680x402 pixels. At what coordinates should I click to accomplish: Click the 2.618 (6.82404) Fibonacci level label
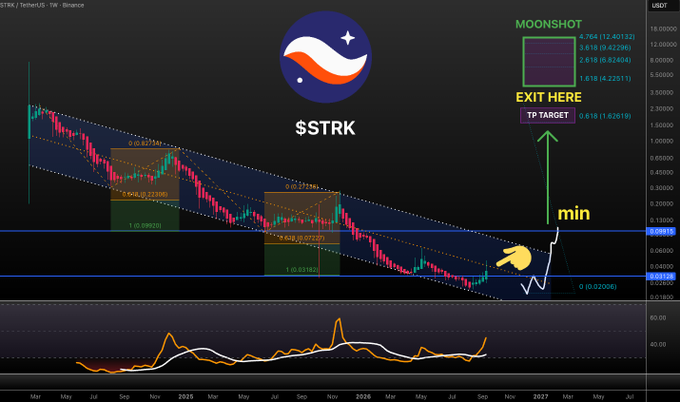pos(605,60)
